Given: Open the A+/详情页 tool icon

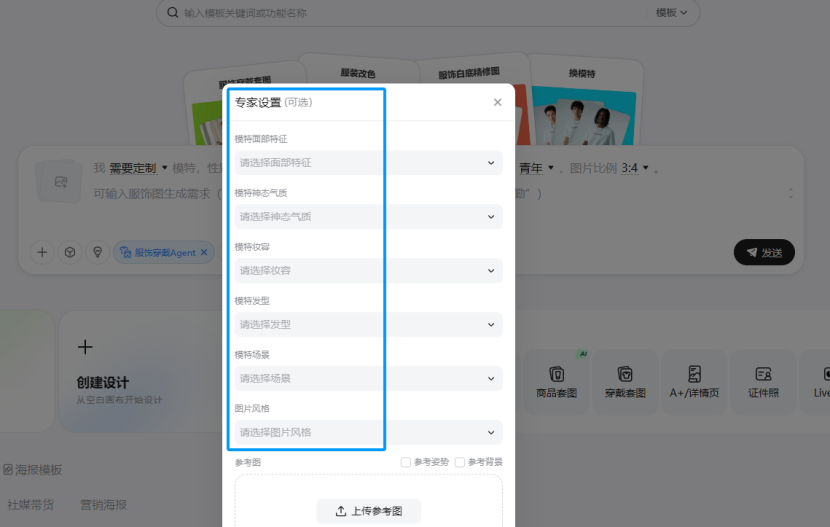Looking at the screenshot, I should (x=694, y=381).
